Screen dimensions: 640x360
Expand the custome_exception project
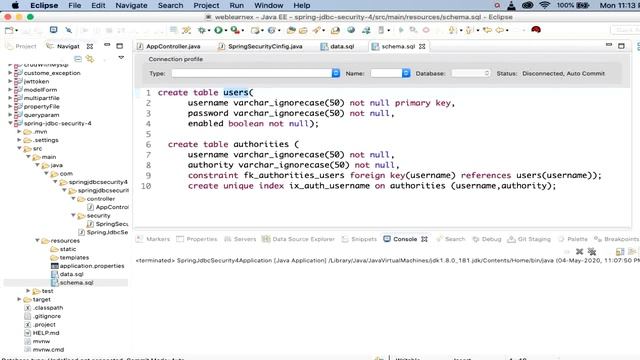pyautogui.click(x=10, y=73)
